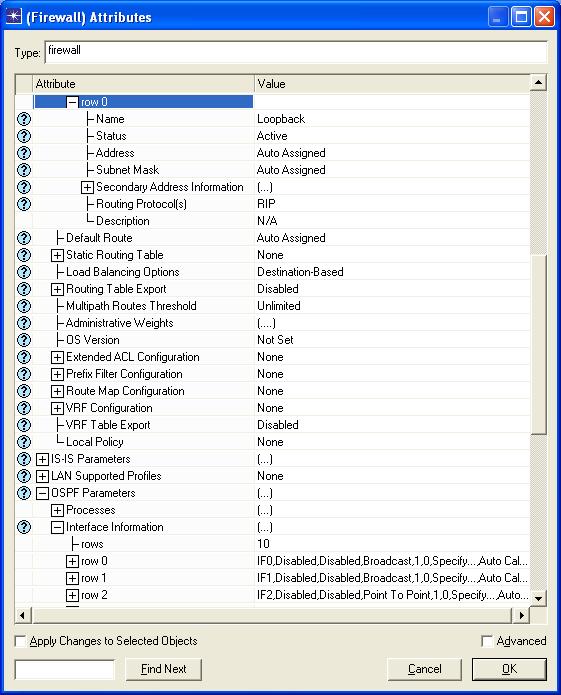Collapse Interface Information under OSPF
The width and height of the screenshot is (561, 695).
coord(57,527)
